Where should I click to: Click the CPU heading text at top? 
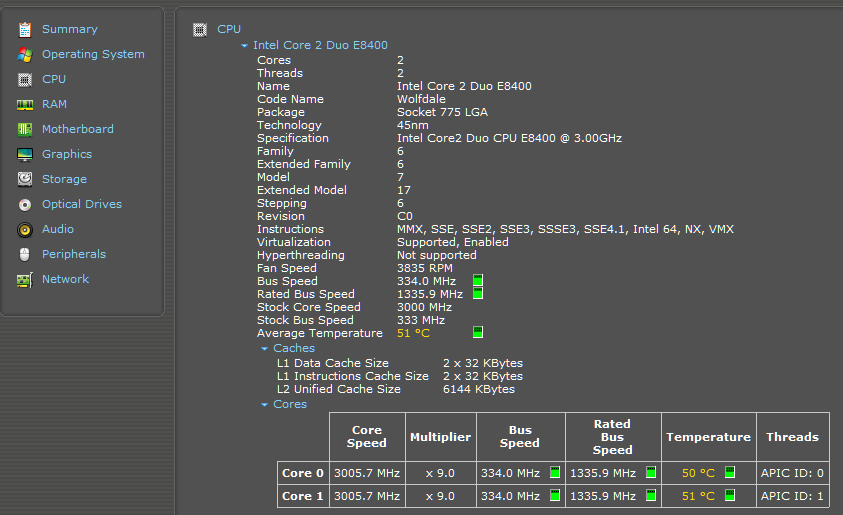pyautogui.click(x=229, y=29)
